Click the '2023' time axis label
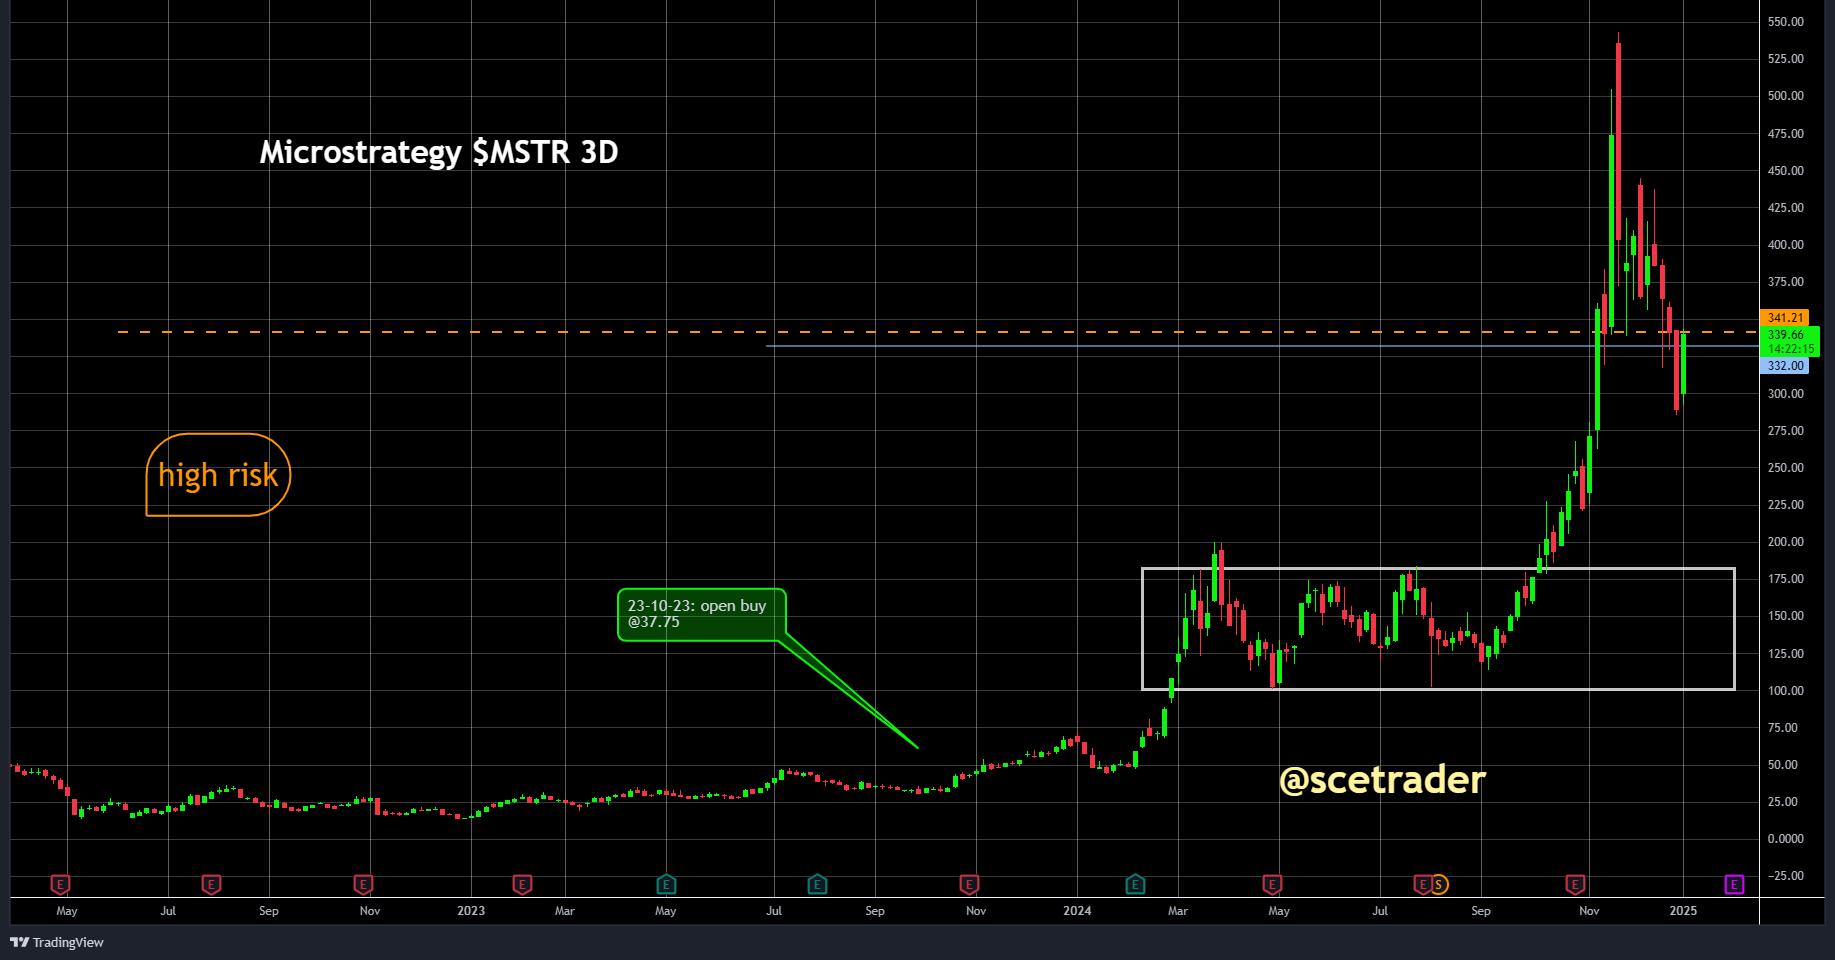This screenshot has height=960, width=1835. pos(471,911)
